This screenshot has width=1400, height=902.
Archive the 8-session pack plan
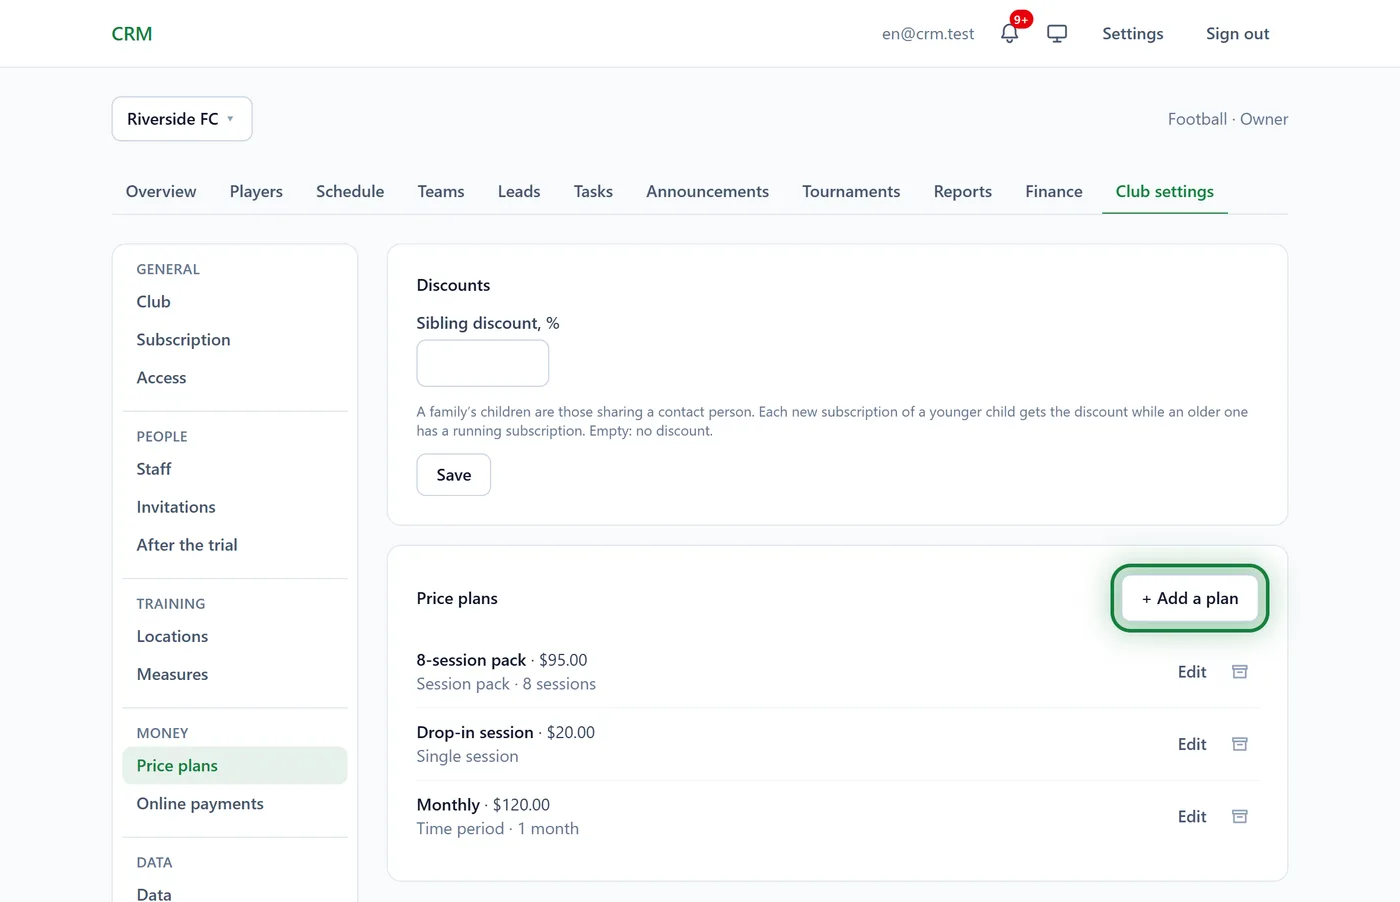click(1240, 672)
